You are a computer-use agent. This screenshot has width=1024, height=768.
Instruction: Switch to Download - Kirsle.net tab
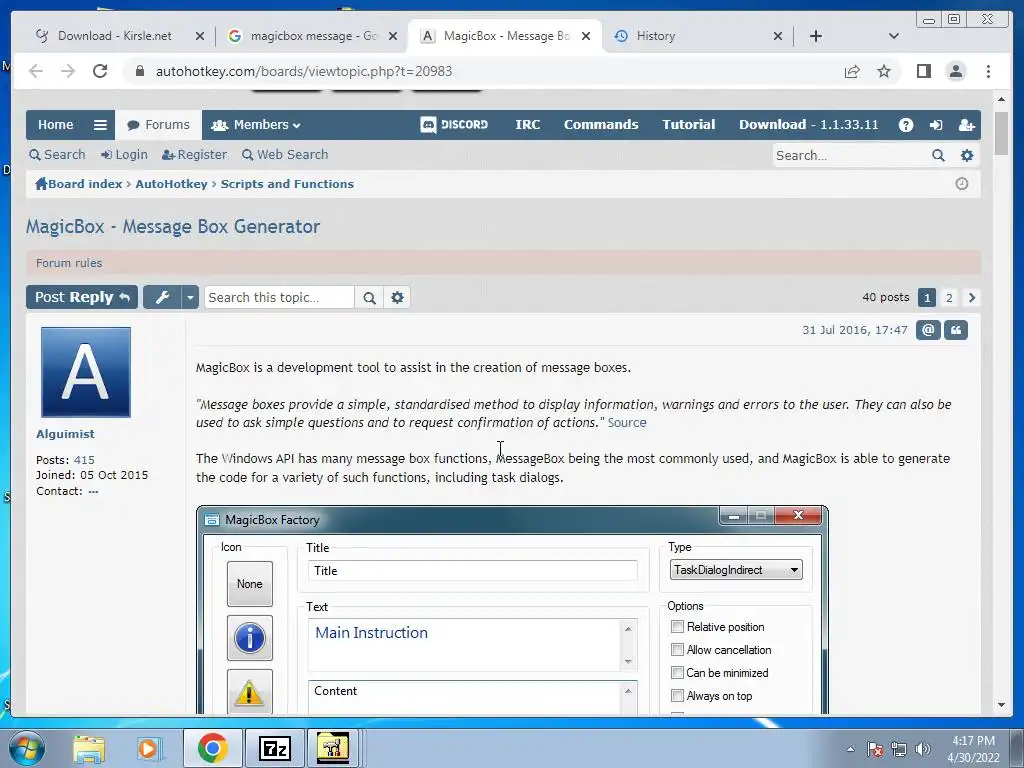tap(115, 36)
